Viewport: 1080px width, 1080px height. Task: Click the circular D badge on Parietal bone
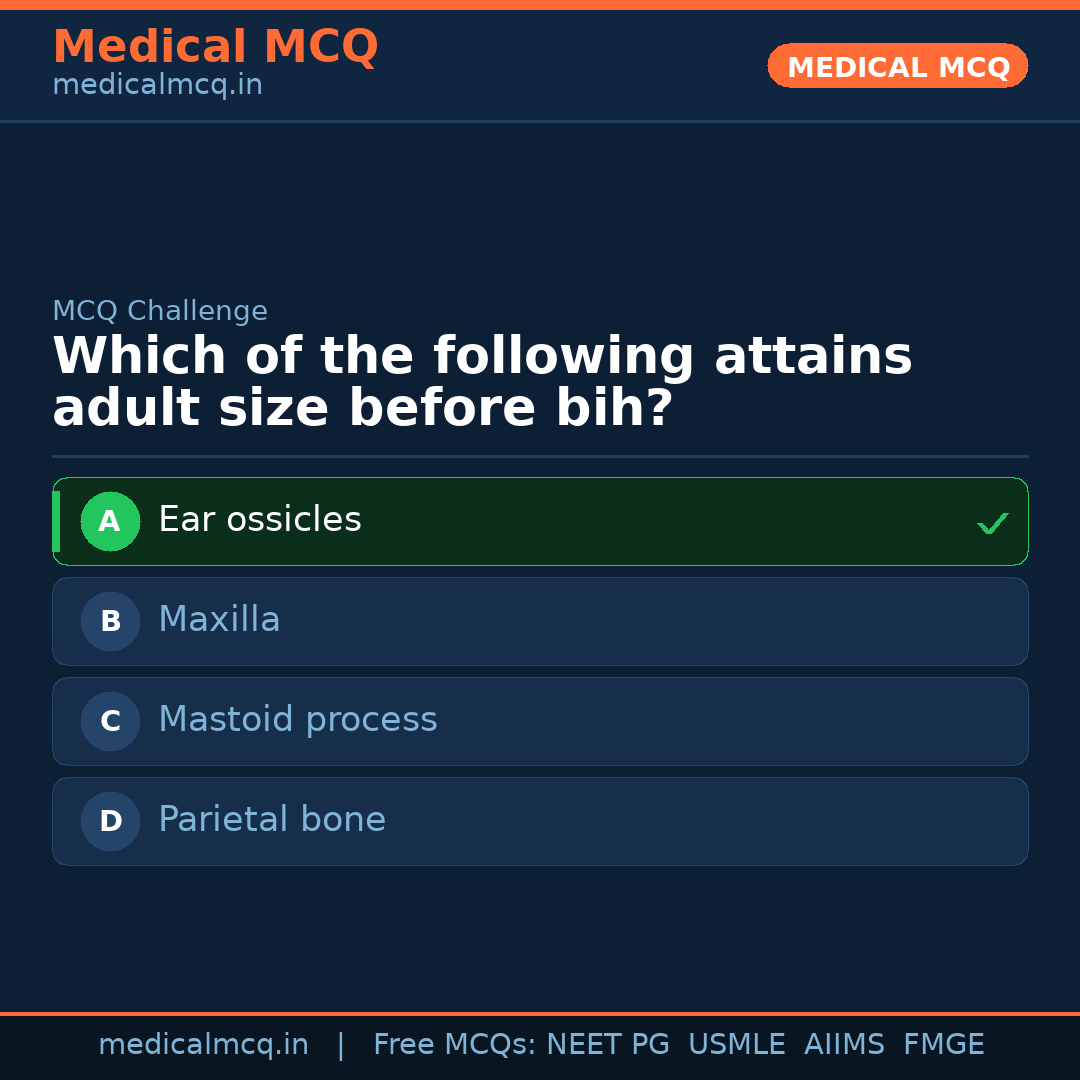point(110,821)
